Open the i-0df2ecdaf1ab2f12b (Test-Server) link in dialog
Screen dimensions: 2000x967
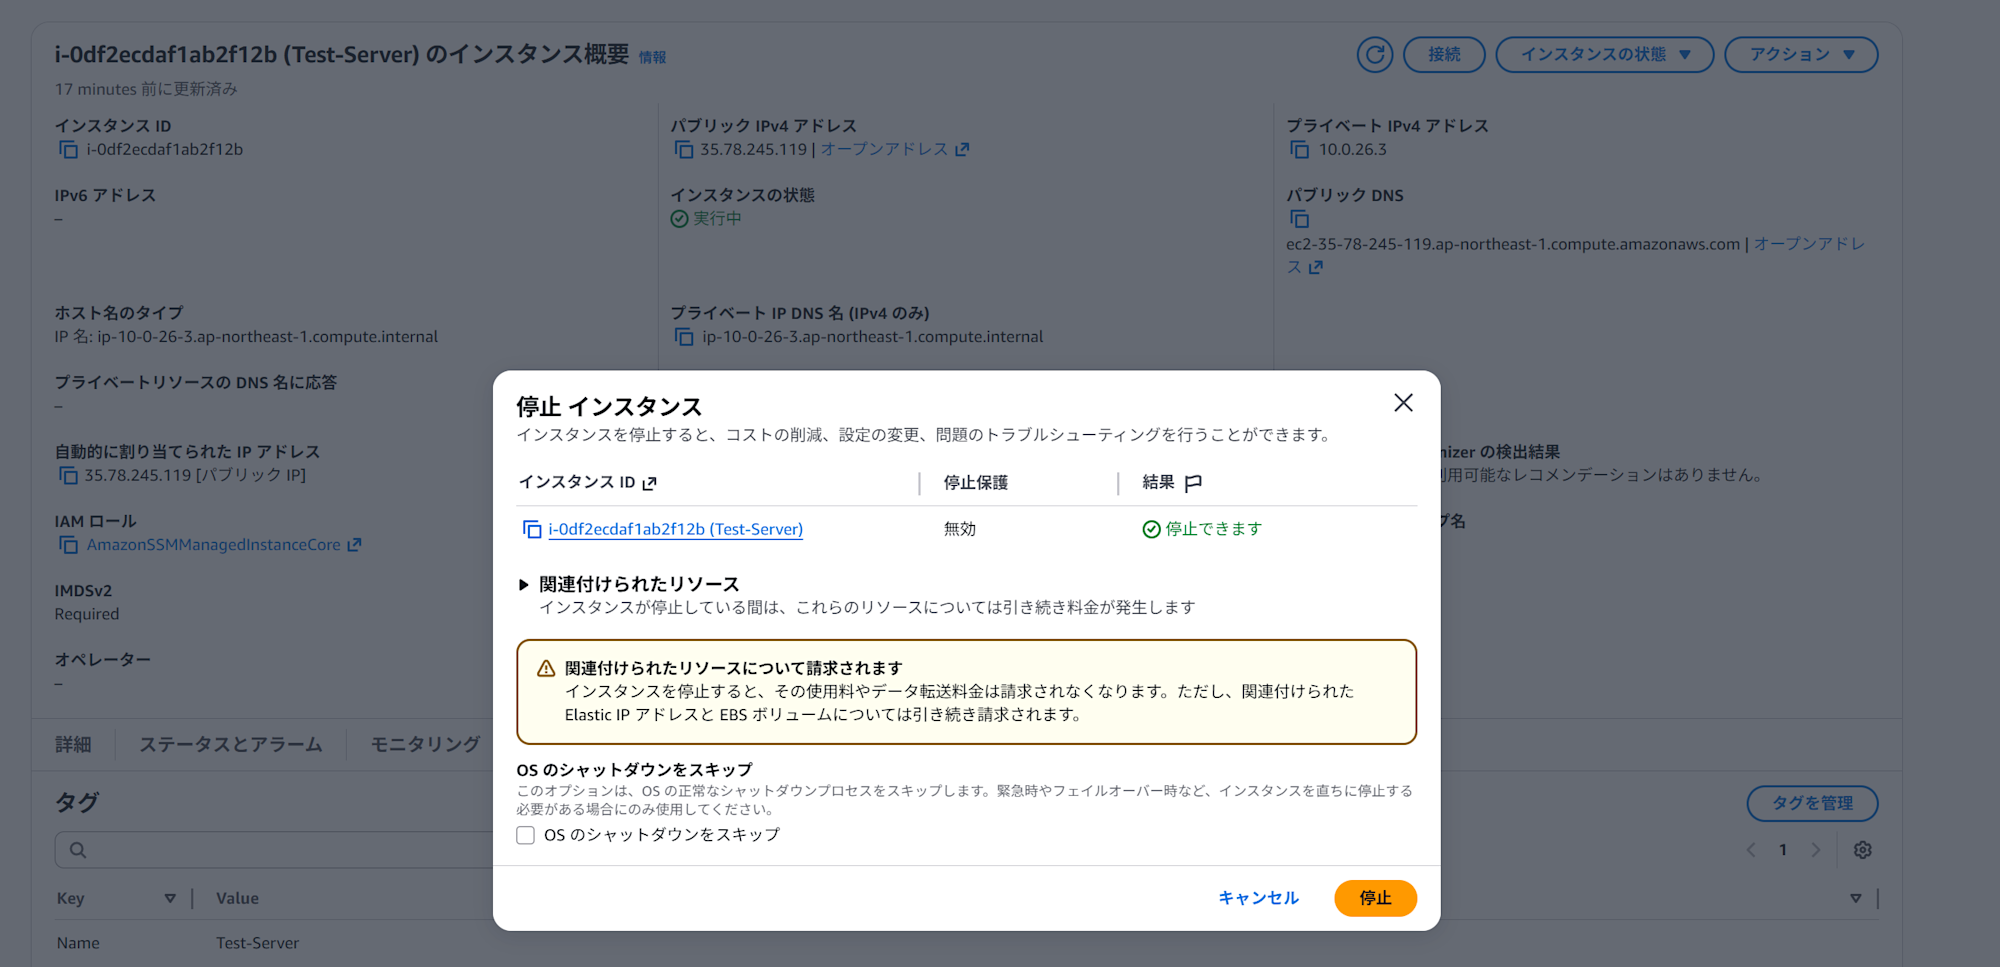675,529
